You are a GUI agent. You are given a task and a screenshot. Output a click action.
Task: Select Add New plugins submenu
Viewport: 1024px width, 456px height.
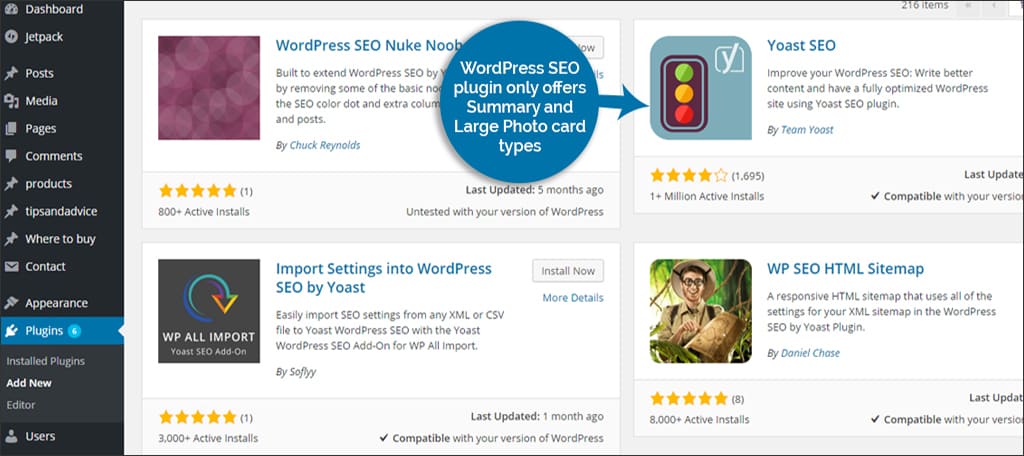[29, 383]
